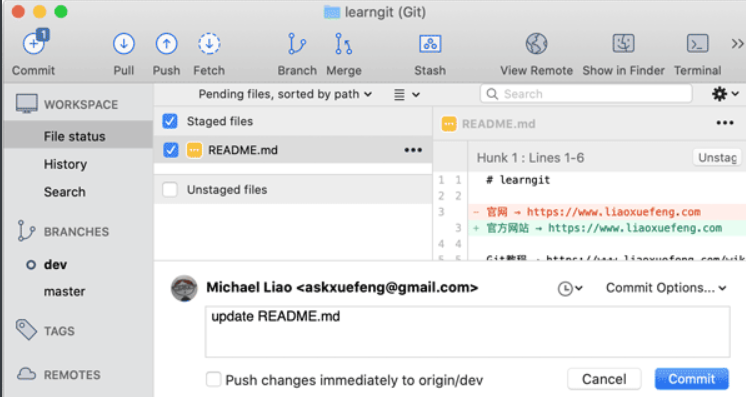746x397 pixels.
Task: Click the Stash toolbar icon
Action: point(430,44)
